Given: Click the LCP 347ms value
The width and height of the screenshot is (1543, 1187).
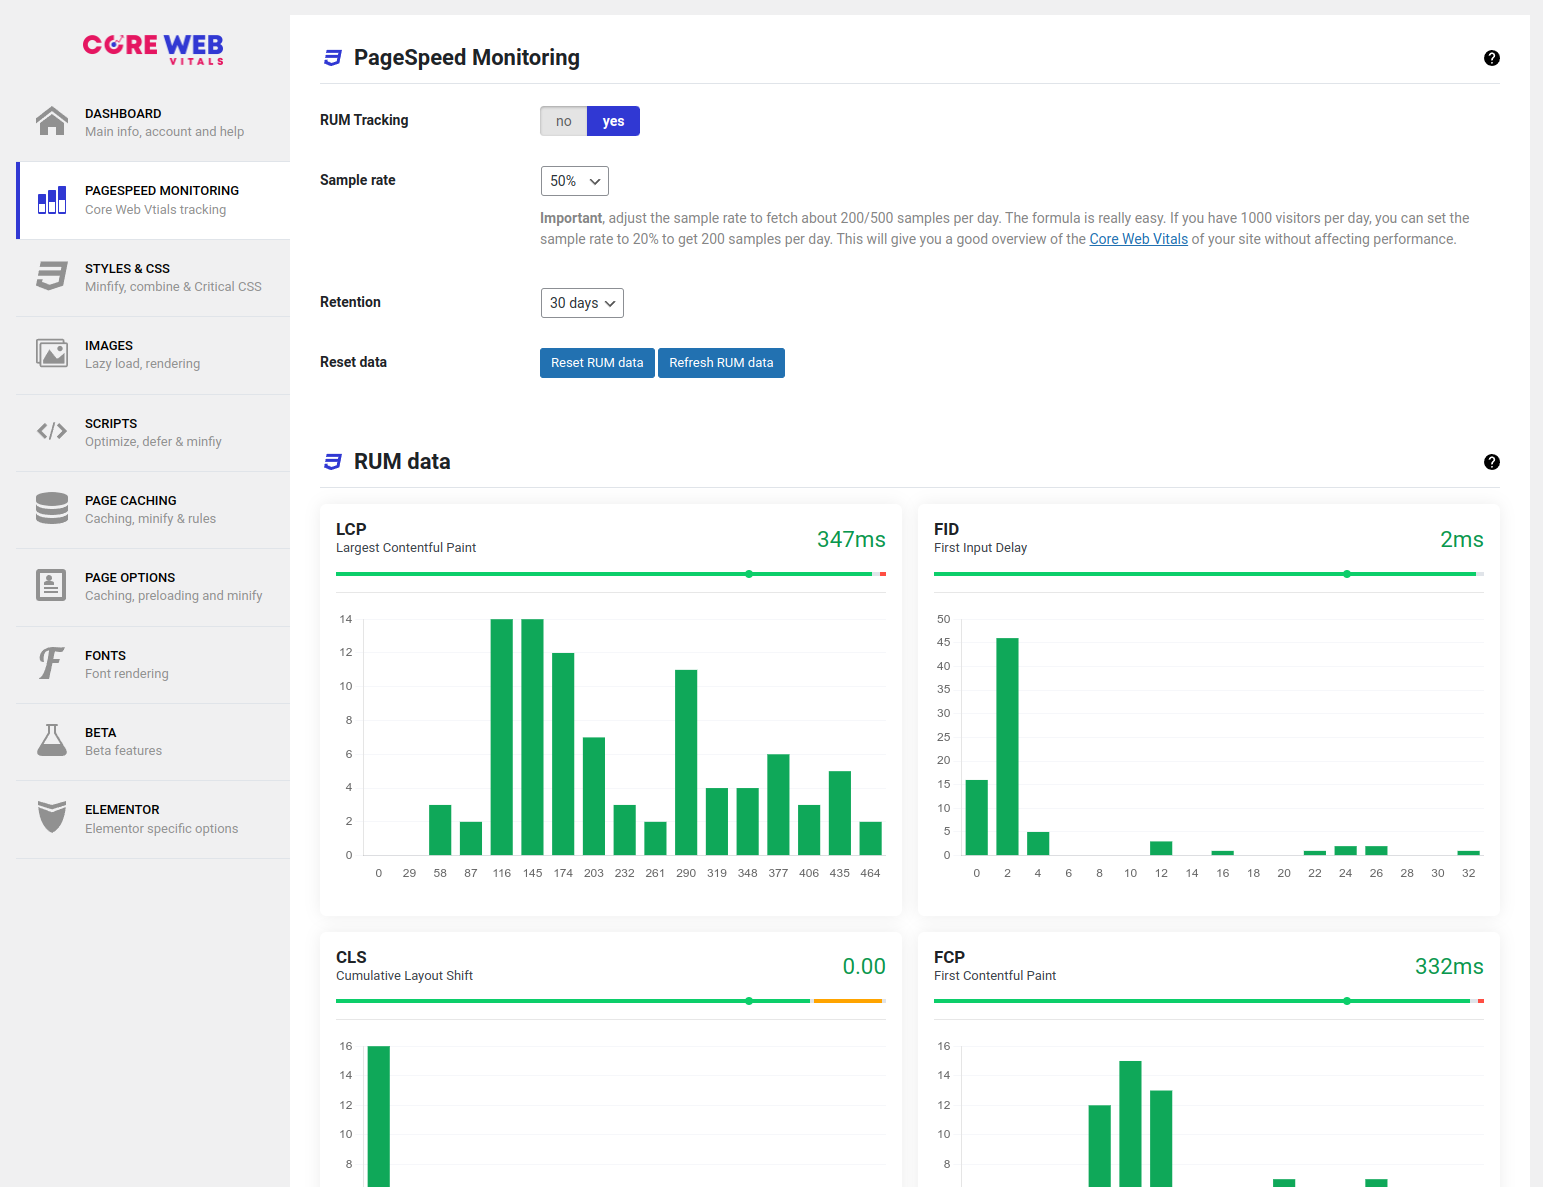Looking at the screenshot, I should [851, 539].
